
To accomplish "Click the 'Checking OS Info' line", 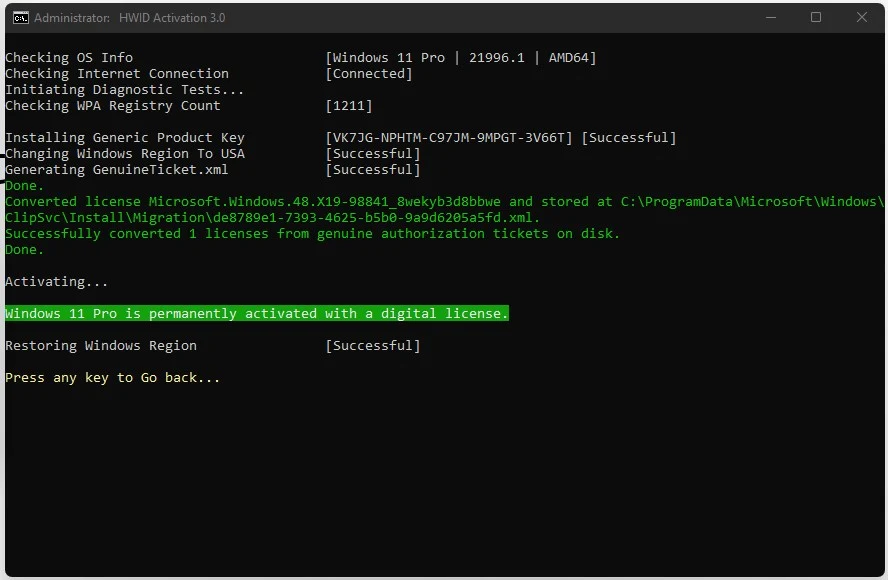I will (69, 58).
